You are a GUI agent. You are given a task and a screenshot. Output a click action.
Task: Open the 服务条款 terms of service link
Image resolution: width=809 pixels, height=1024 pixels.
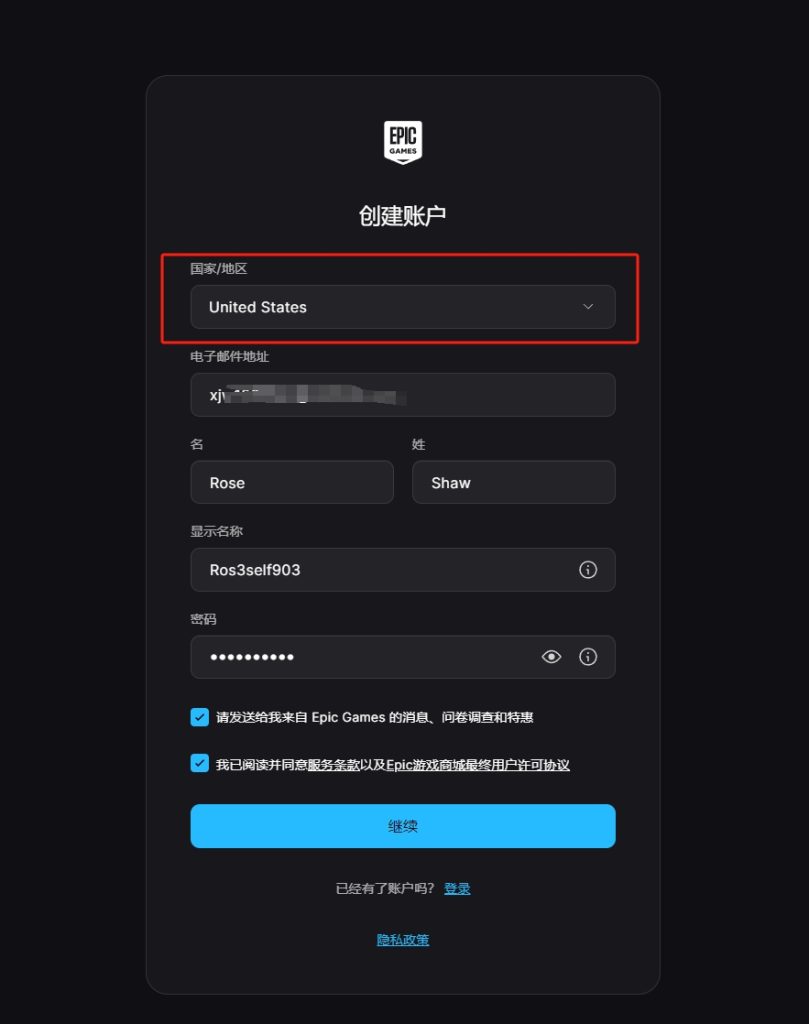tap(334, 765)
